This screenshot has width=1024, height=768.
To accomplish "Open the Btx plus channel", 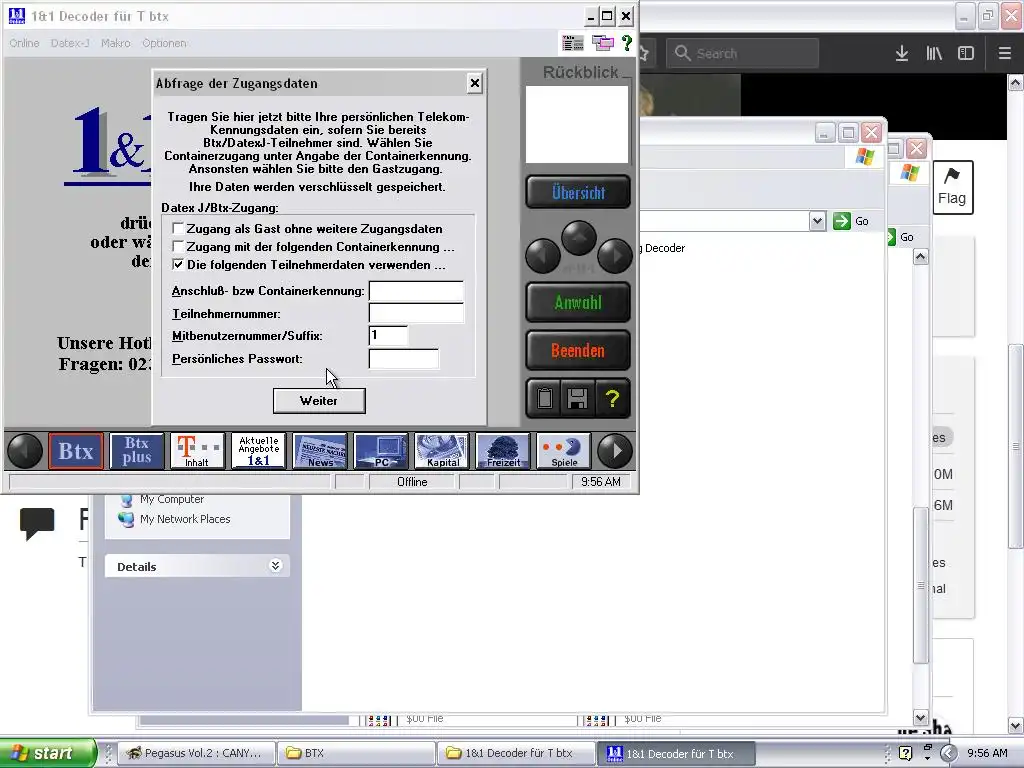I will (x=136, y=451).
